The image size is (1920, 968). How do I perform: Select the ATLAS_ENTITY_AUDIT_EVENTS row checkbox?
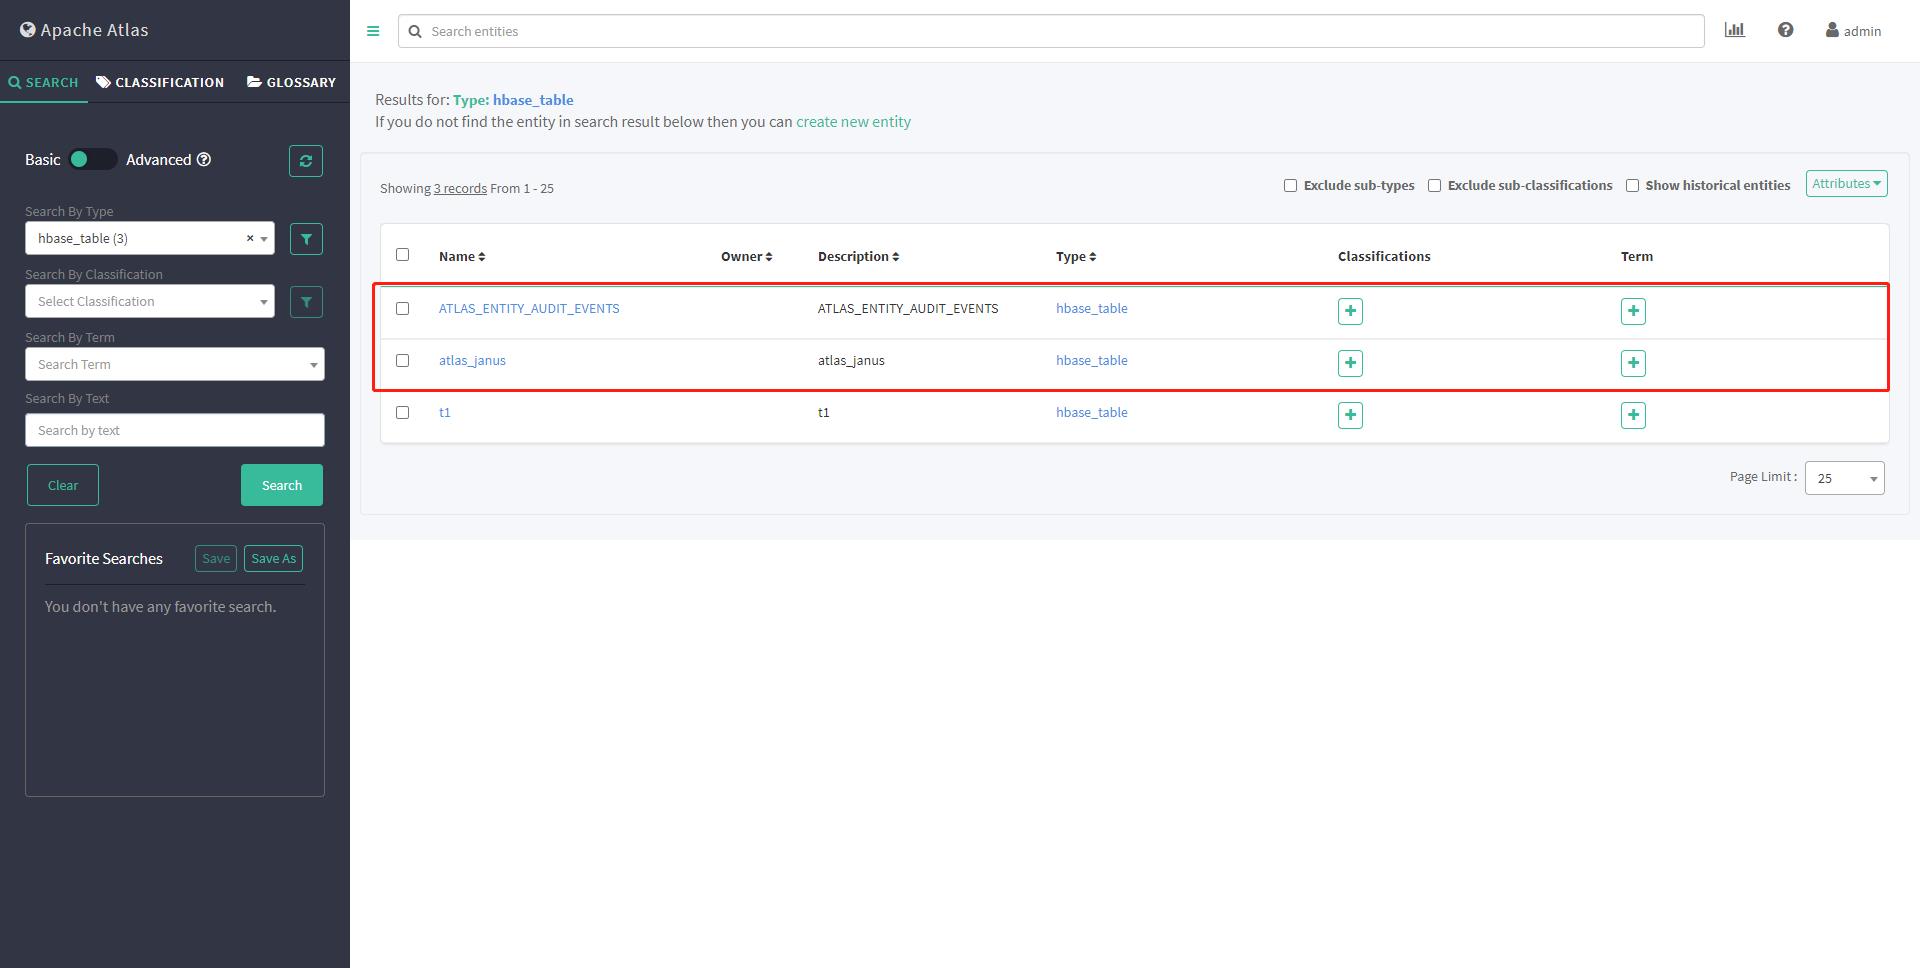(x=403, y=308)
